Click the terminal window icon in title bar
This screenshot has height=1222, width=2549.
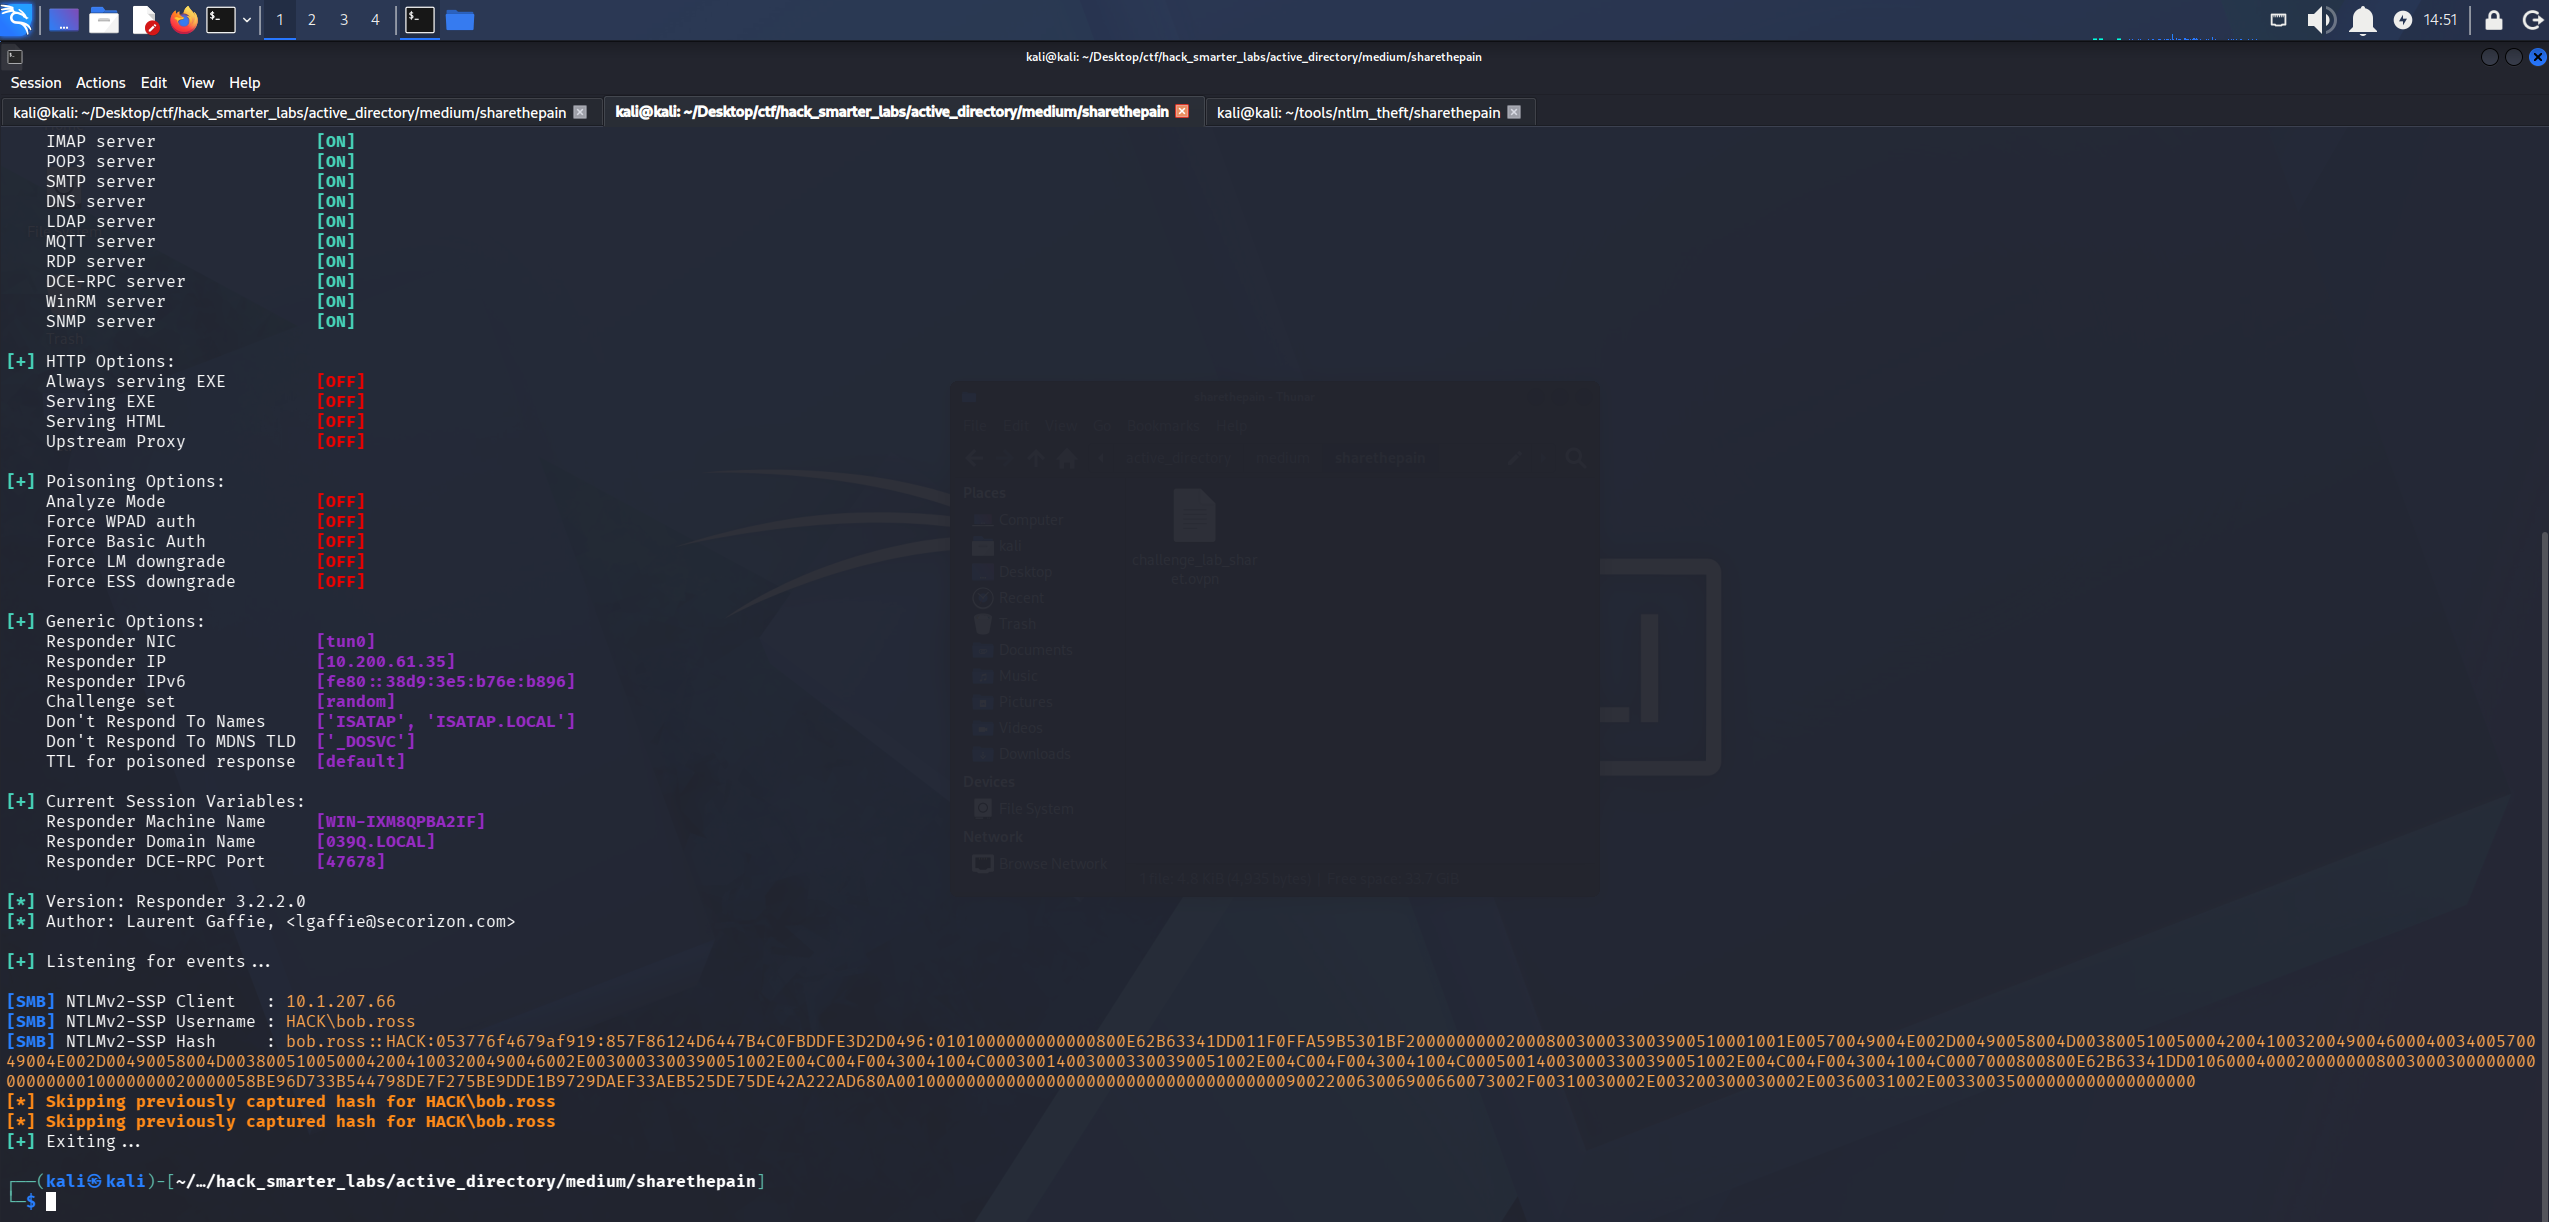15,57
